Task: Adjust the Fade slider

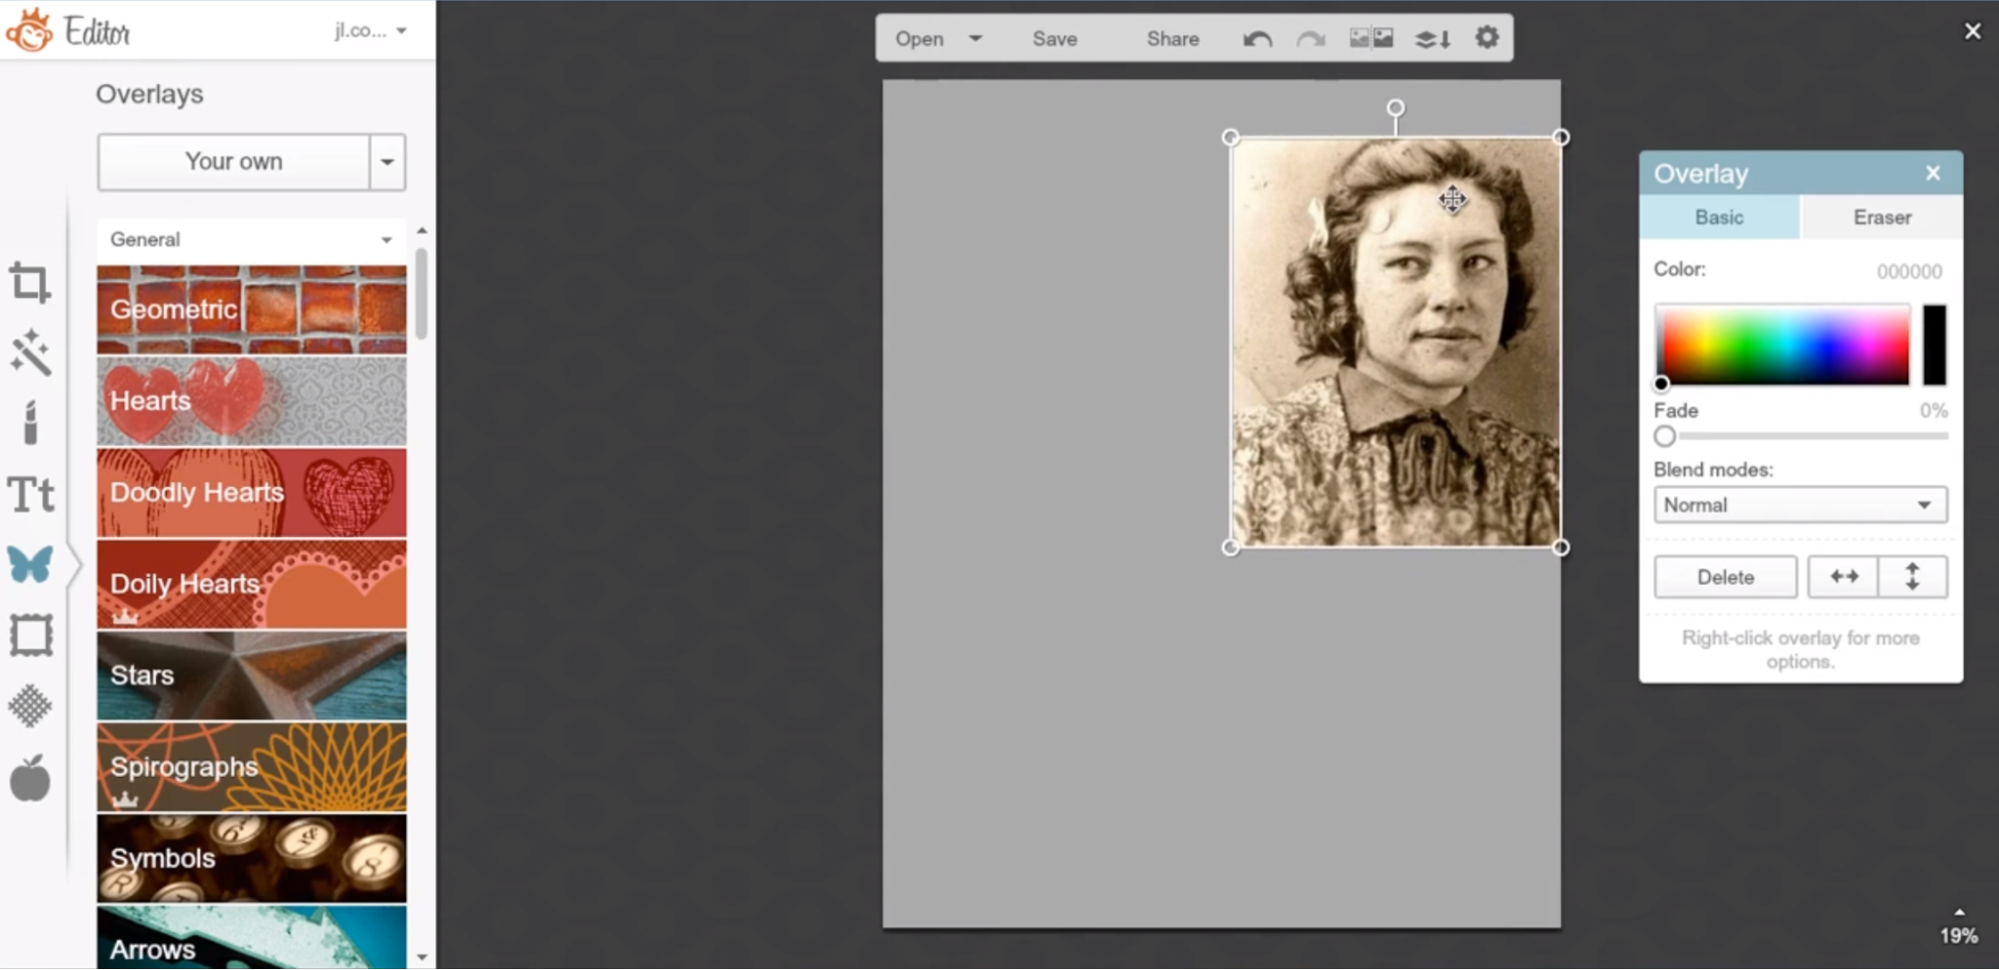Action: [1664, 436]
